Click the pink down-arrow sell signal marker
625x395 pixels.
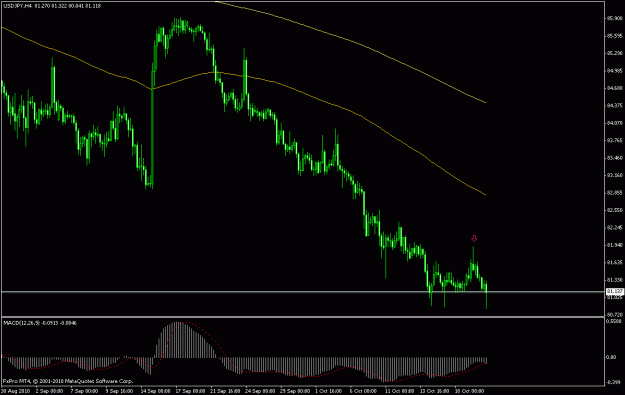(x=474, y=238)
